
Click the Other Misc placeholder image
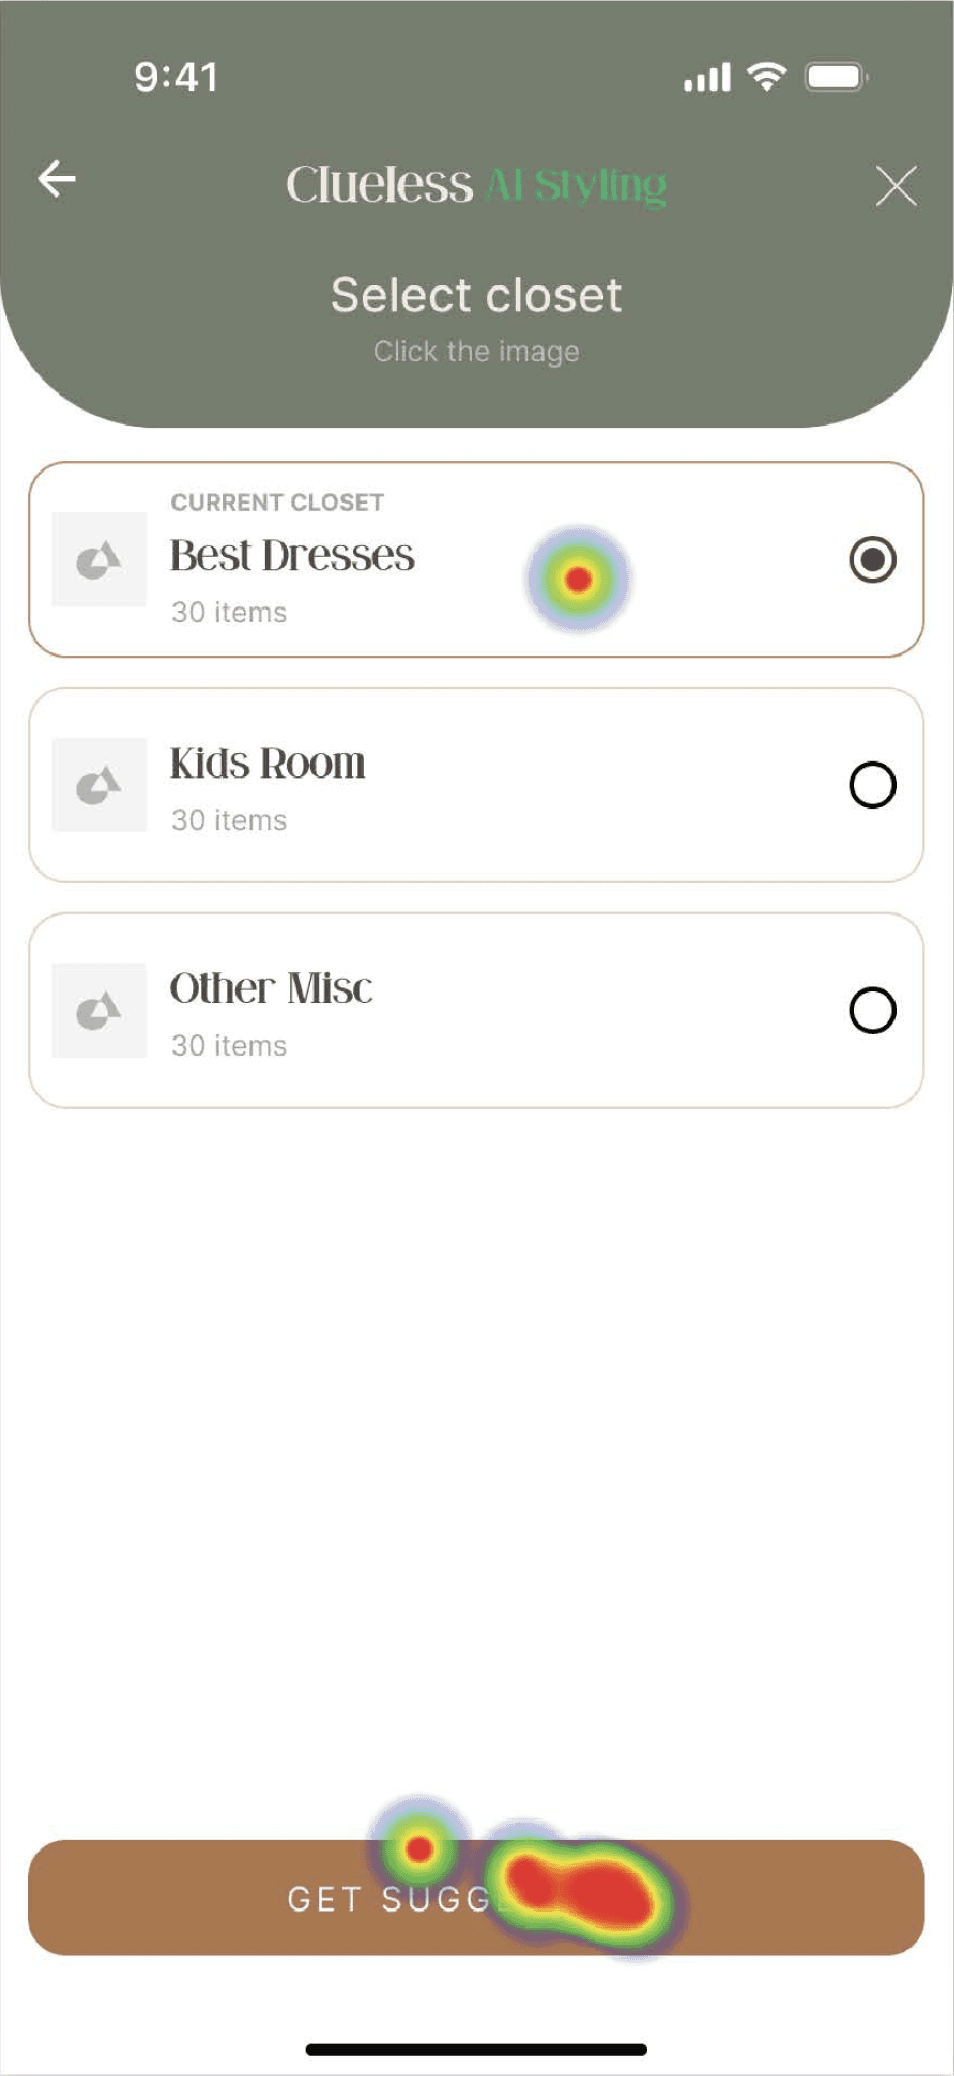coord(99,1010)
